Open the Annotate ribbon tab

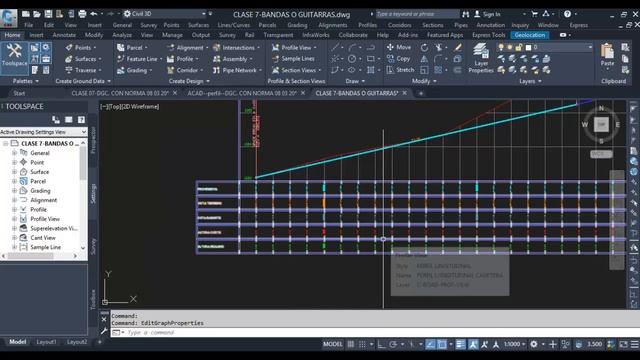[64, 35]
